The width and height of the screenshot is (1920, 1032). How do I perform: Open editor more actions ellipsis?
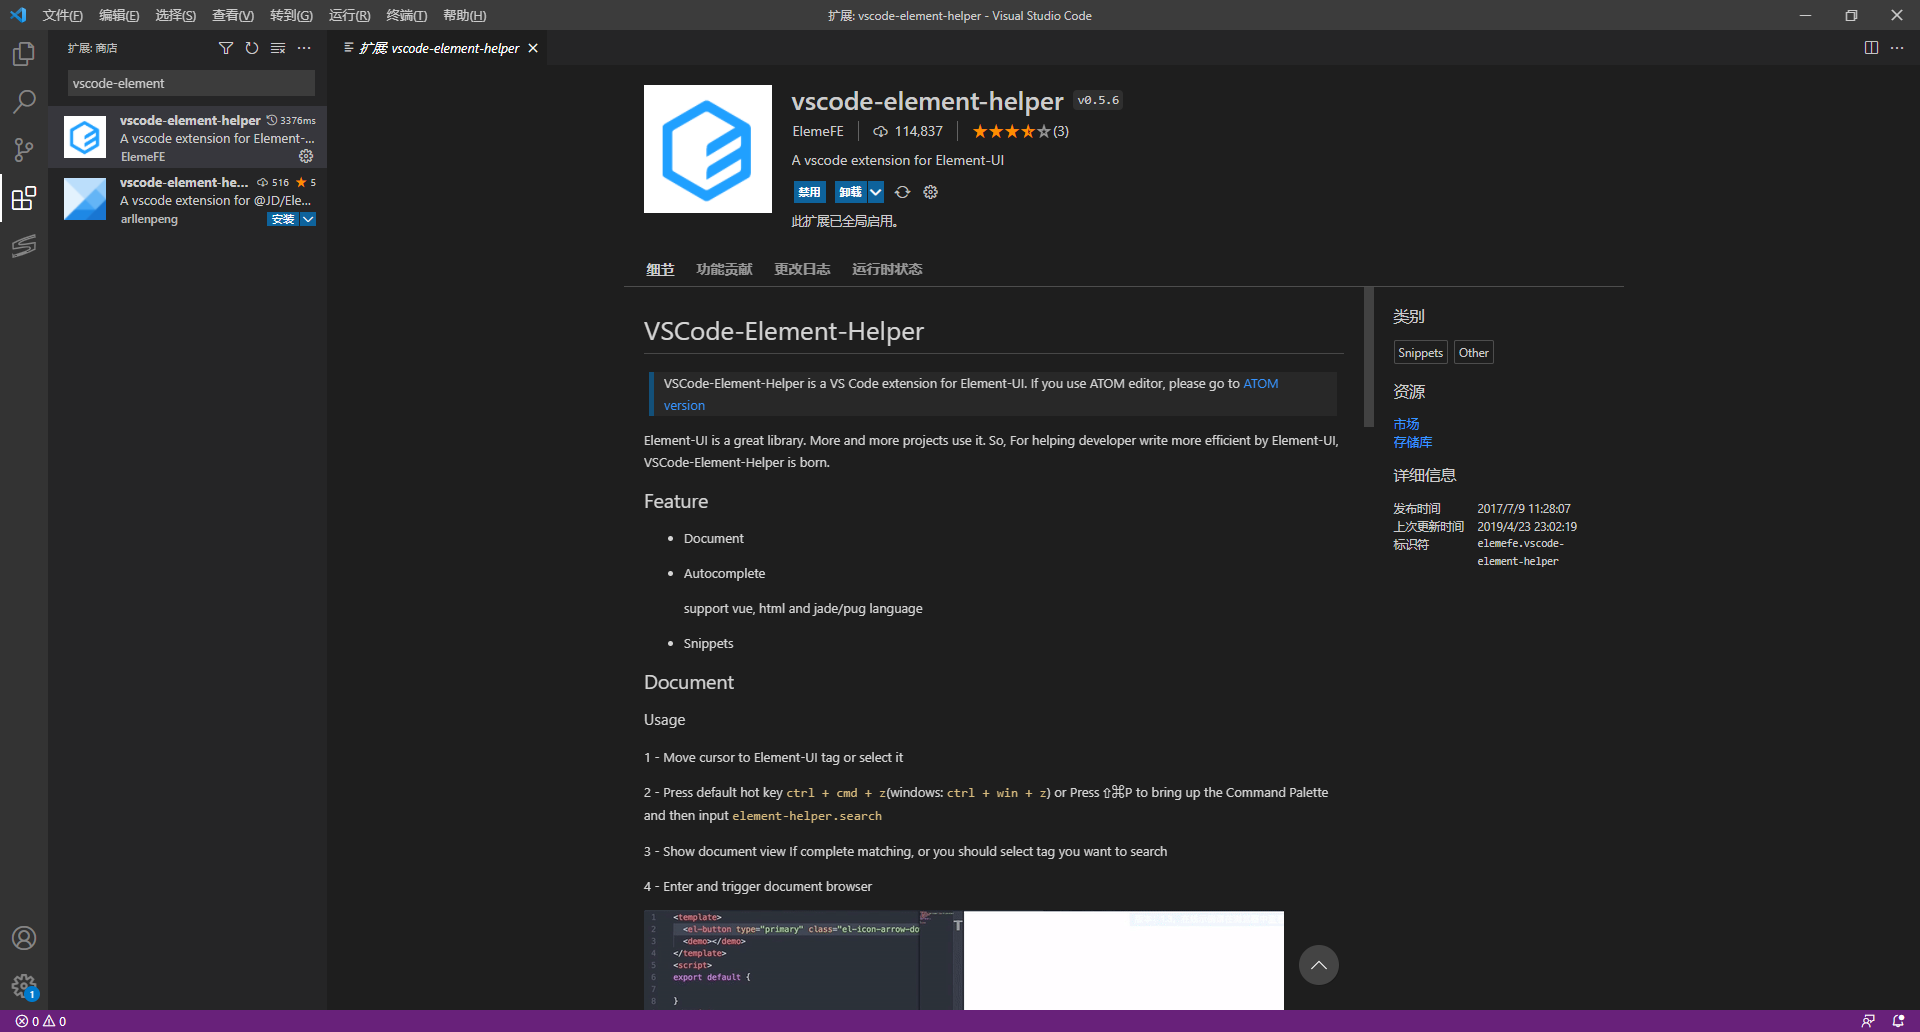[x=1897, y=48]
